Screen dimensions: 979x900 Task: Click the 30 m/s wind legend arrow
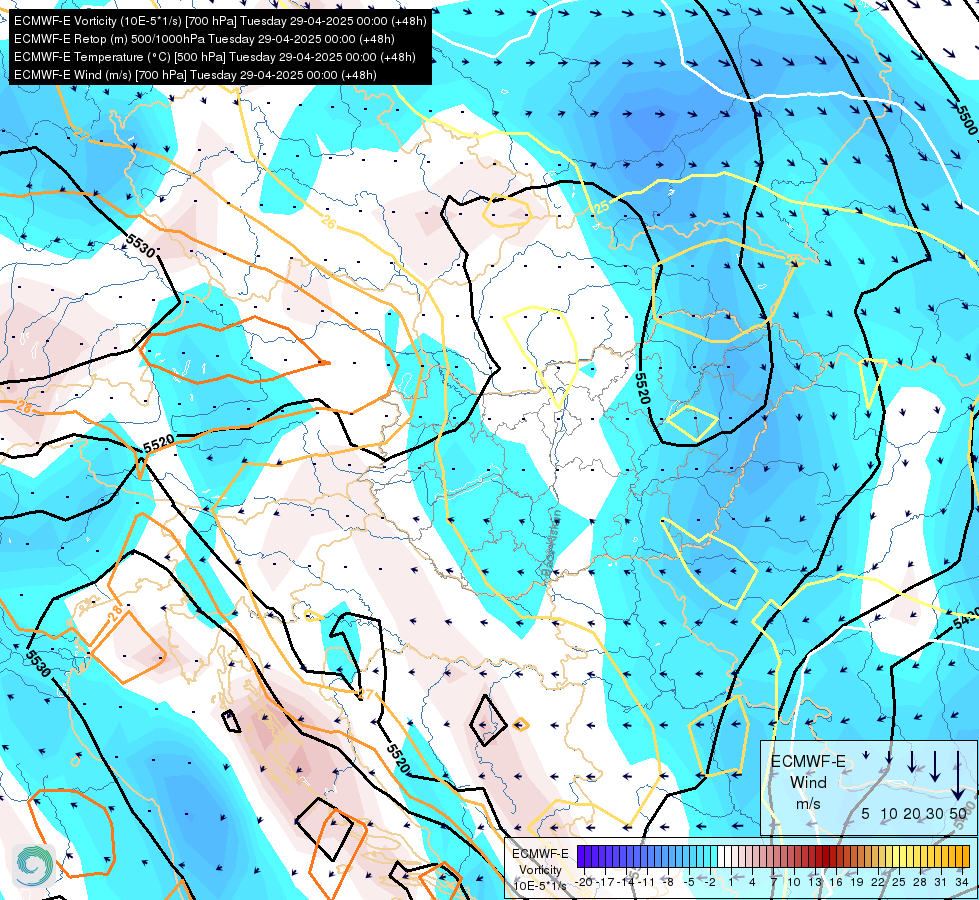935,766
